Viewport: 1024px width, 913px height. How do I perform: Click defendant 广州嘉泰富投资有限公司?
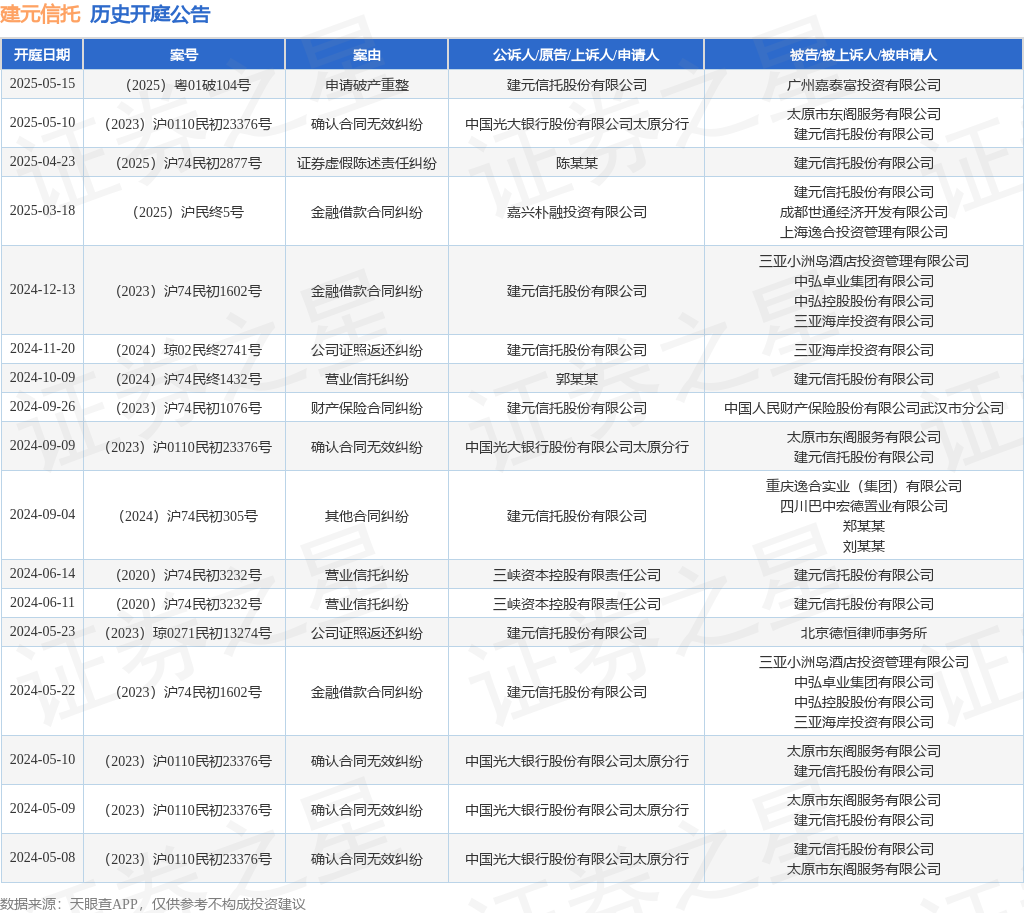863,85
